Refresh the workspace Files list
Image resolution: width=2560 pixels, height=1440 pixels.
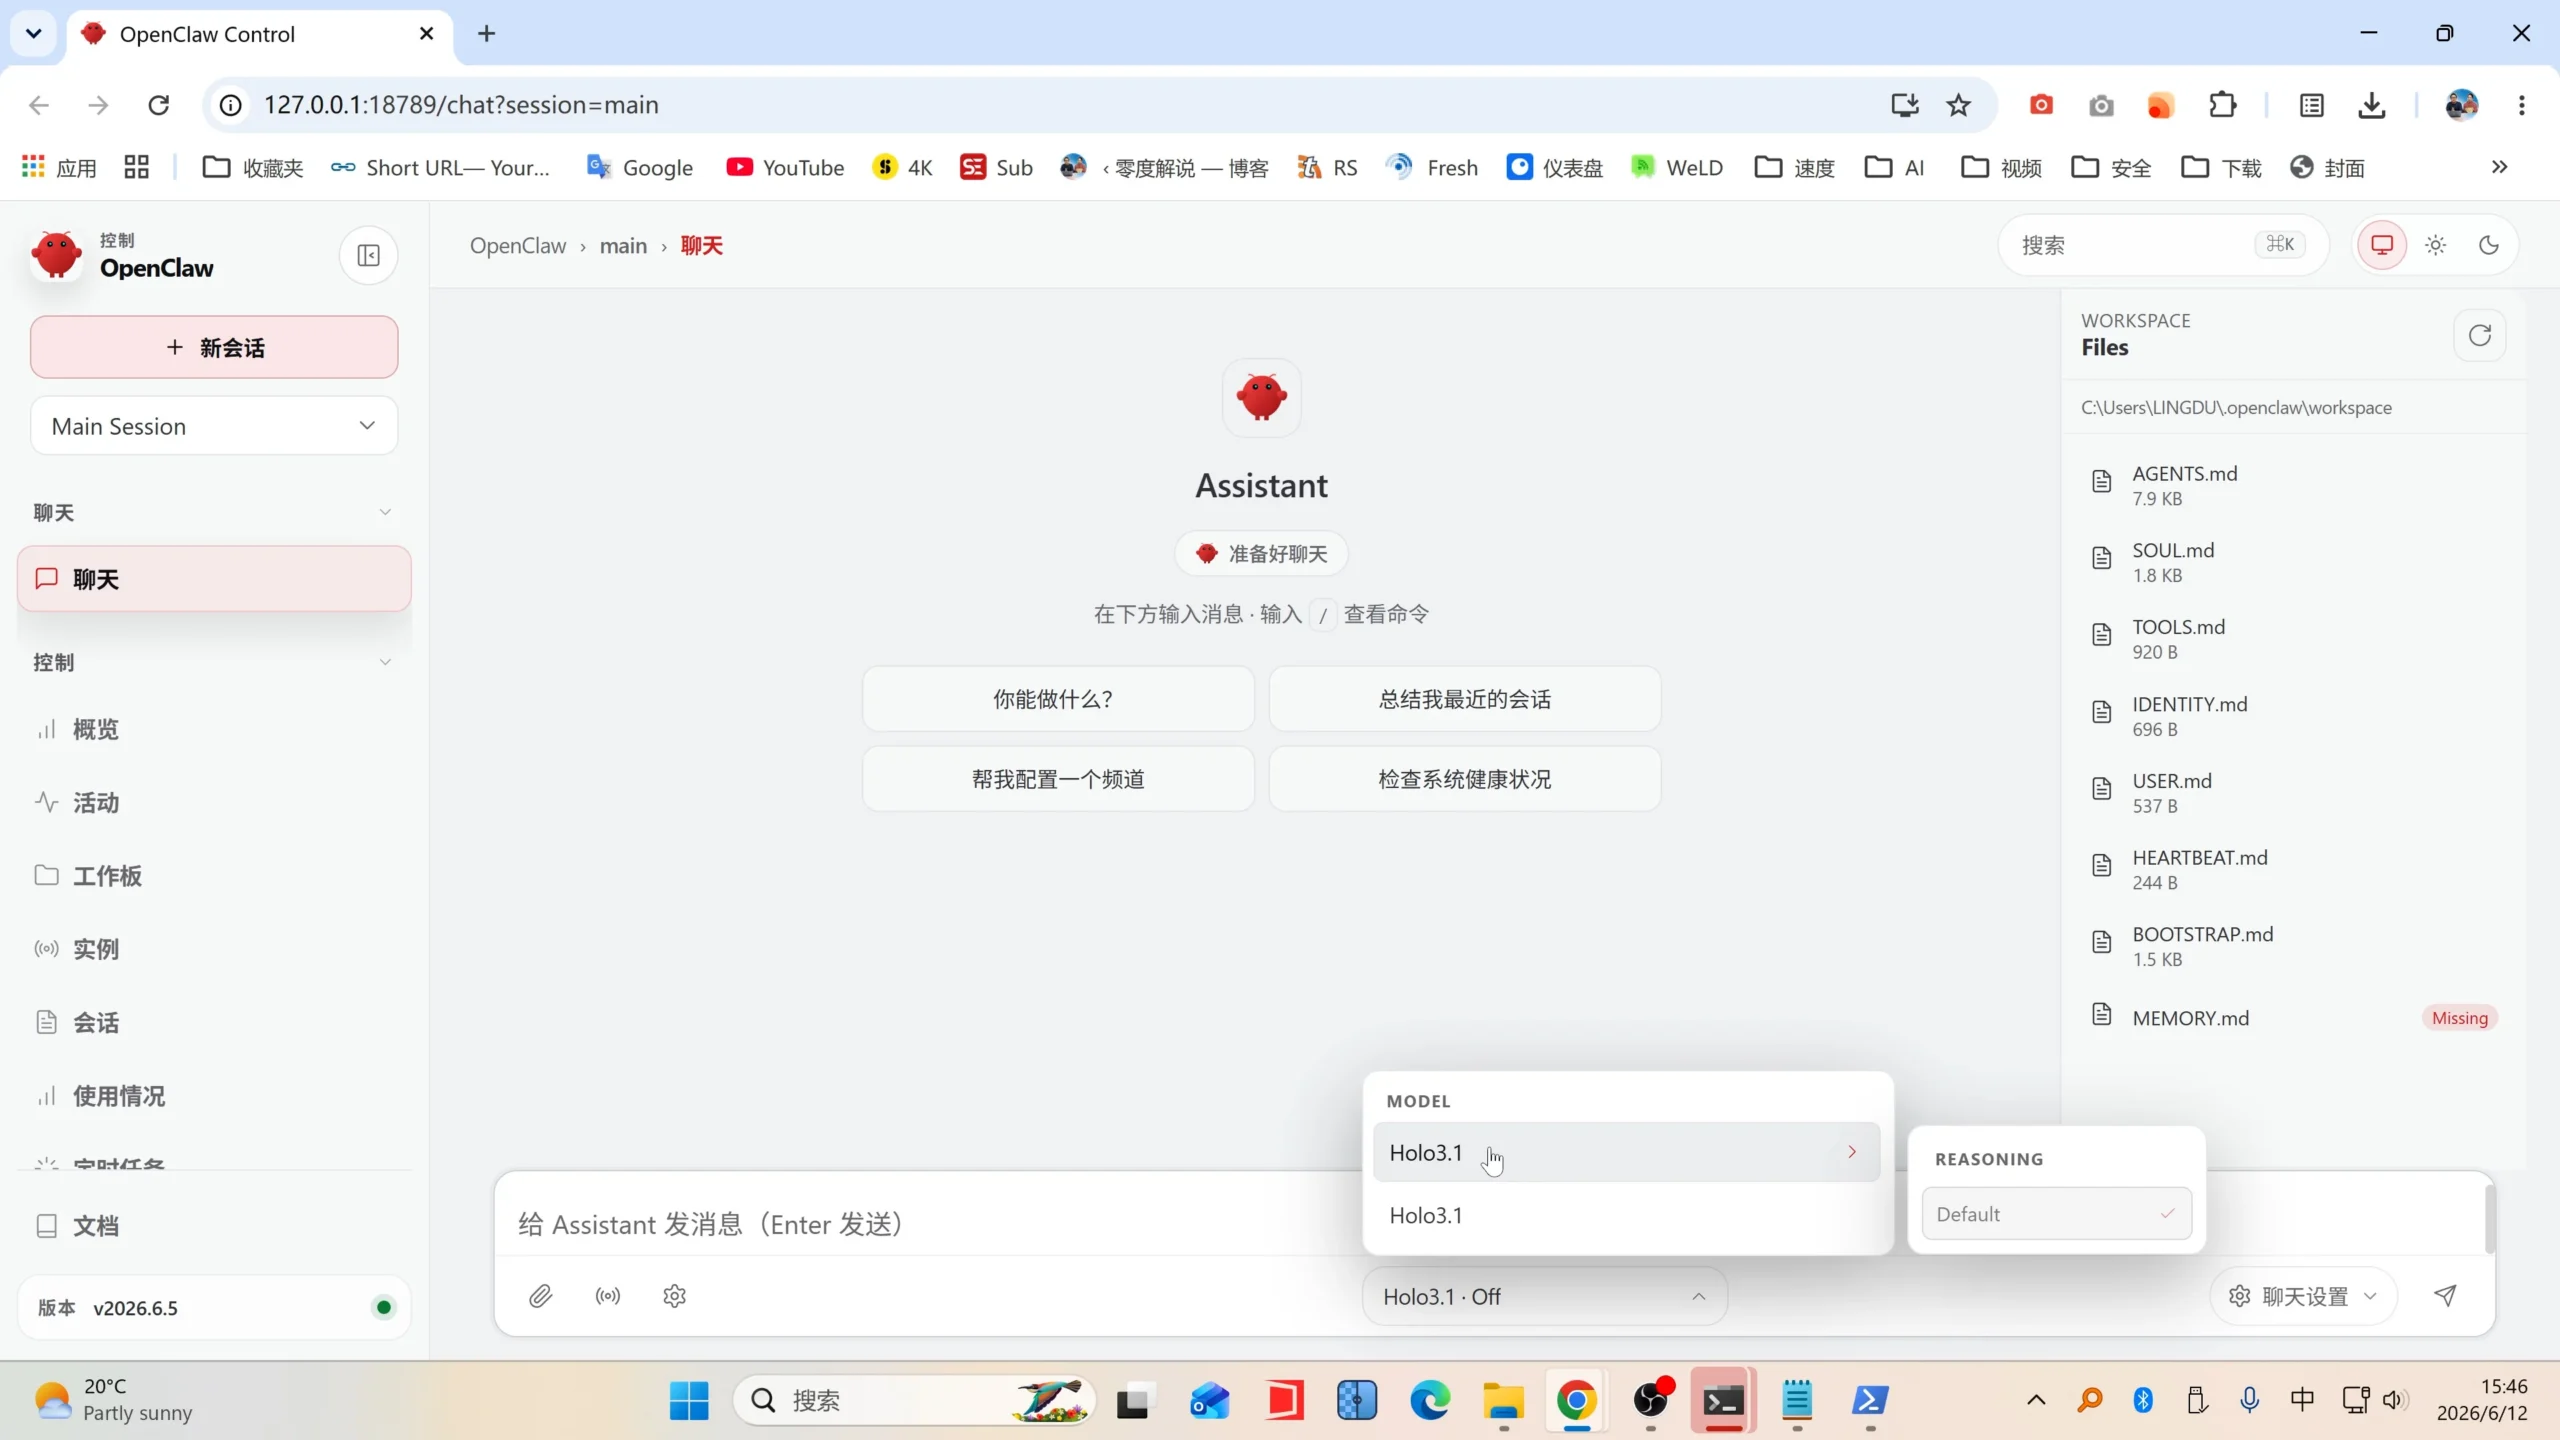coord(2479,335)
